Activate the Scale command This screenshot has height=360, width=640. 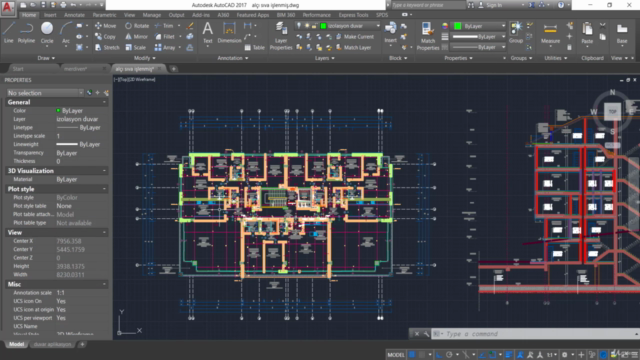[x=136, y=47]
